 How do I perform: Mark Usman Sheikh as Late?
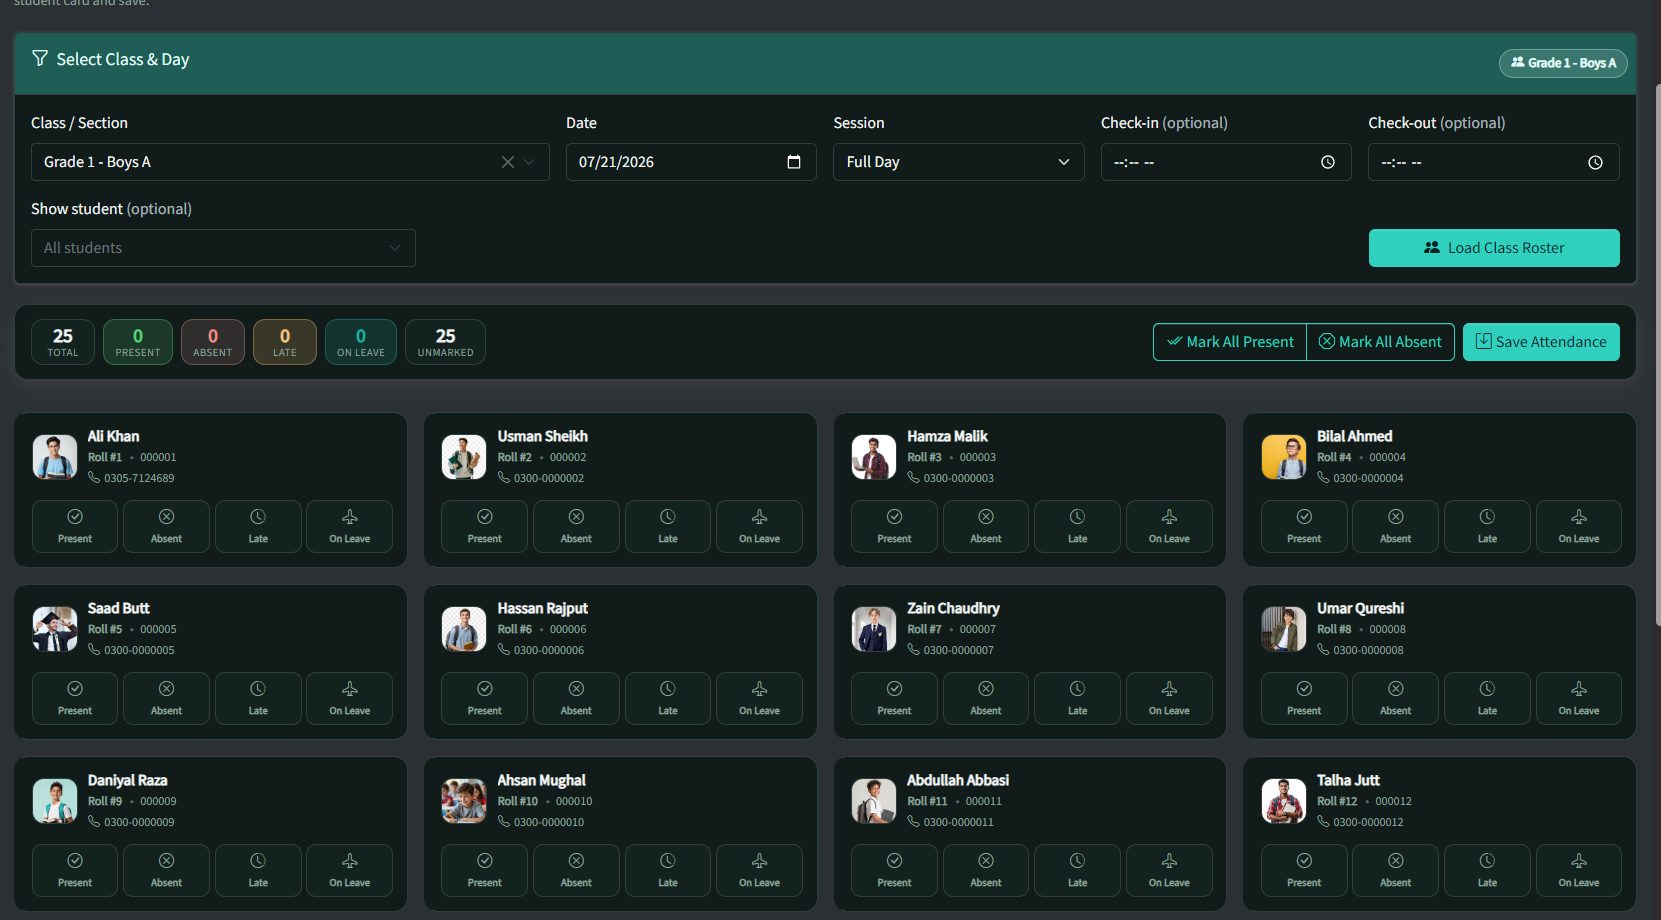668,526
